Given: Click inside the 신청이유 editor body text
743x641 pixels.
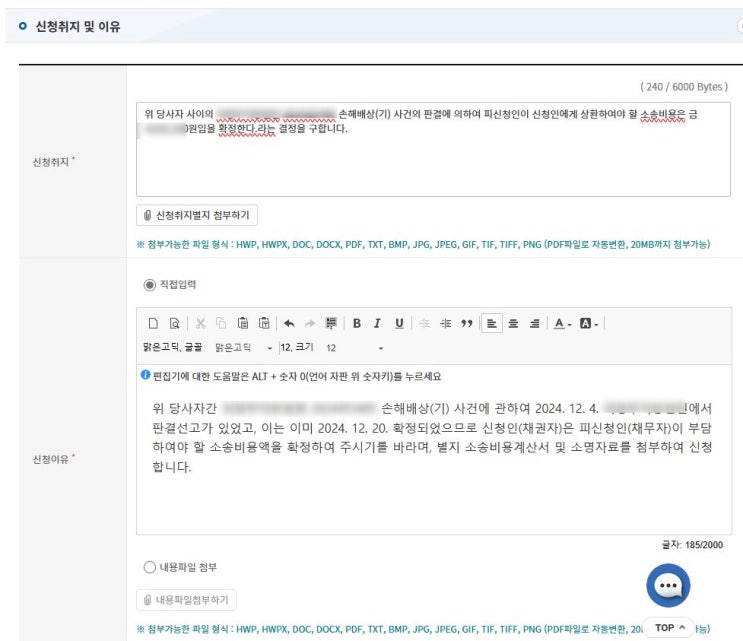Looking at the screenshot, I should pyautogui.click(x=432, y=437).
